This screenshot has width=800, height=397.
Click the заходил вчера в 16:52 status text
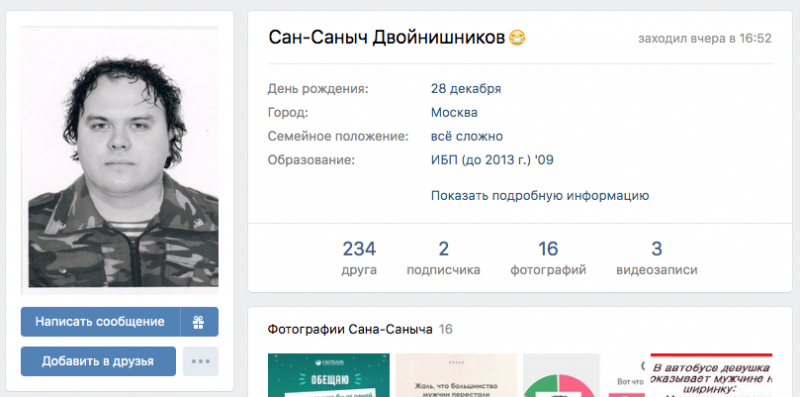pos(705,38)
